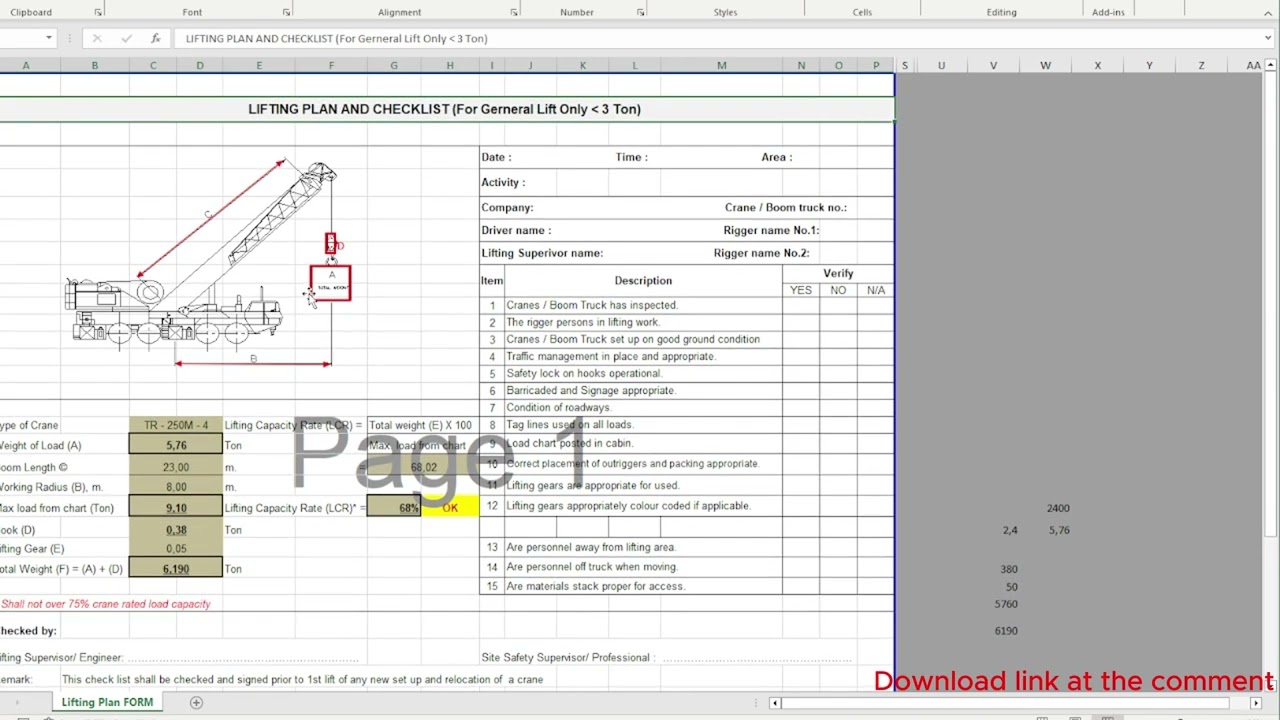The height and width of the screenshot is (720, 1280).
Task: Select the yellow OK result cell
Action: pyautogui.click(x=450, y=508)
